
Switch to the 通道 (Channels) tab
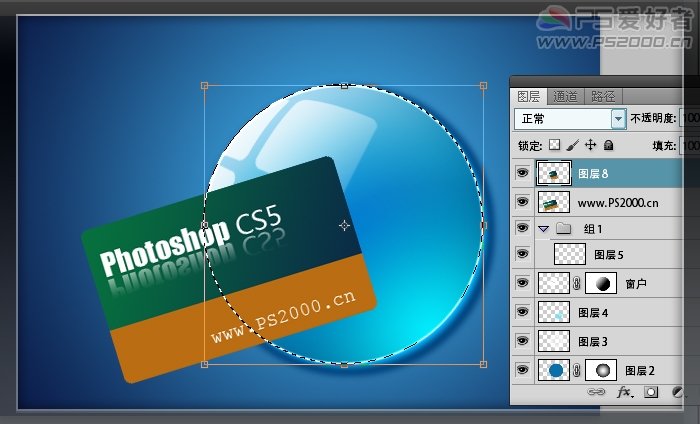(x=565, y=96)
